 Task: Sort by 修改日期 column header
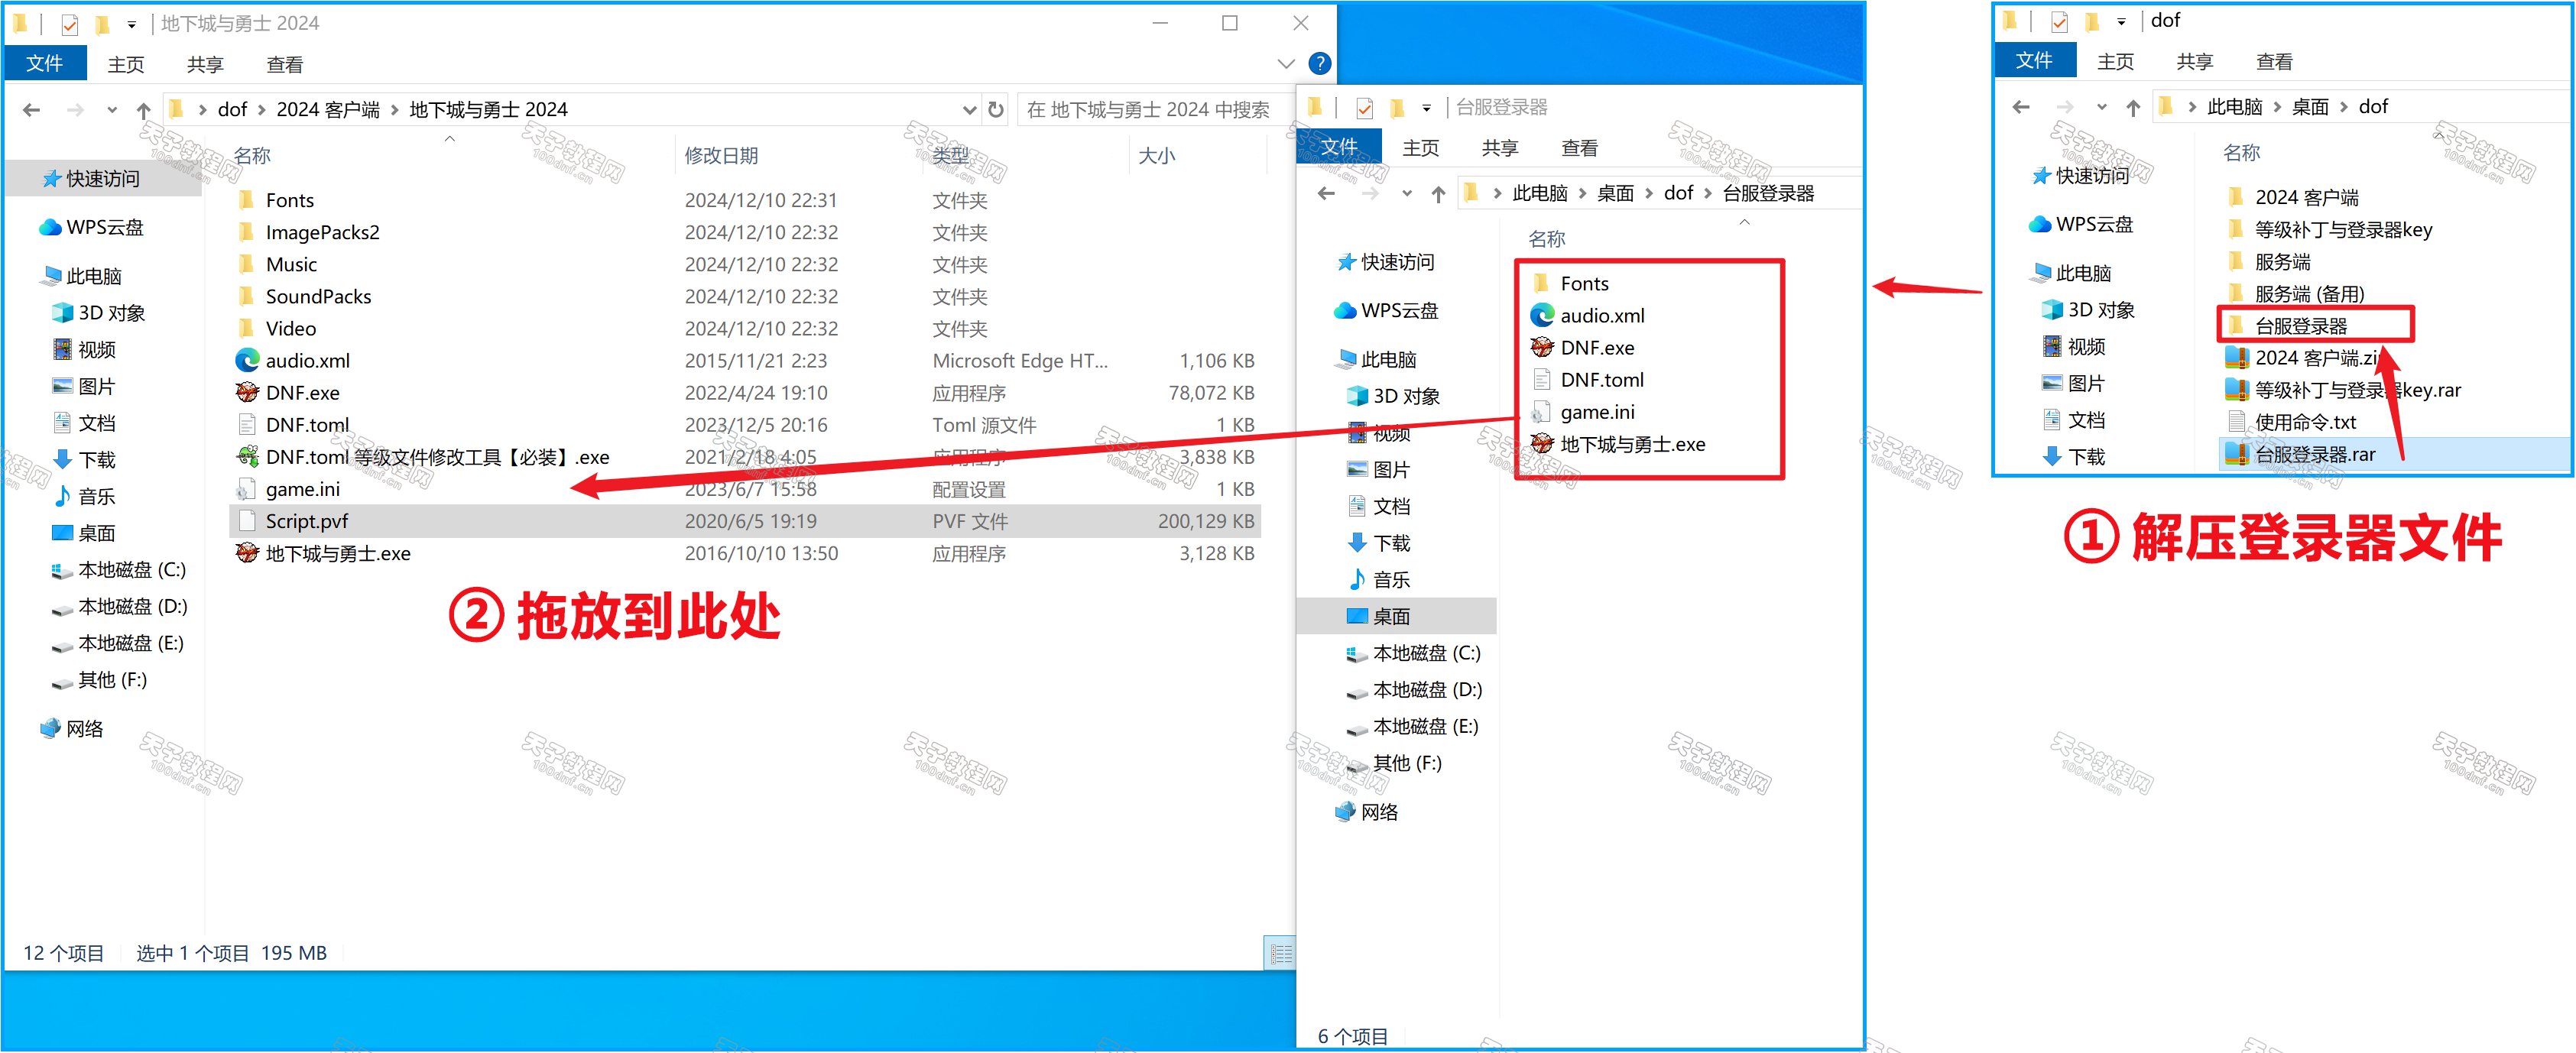[x=721, y=156]
